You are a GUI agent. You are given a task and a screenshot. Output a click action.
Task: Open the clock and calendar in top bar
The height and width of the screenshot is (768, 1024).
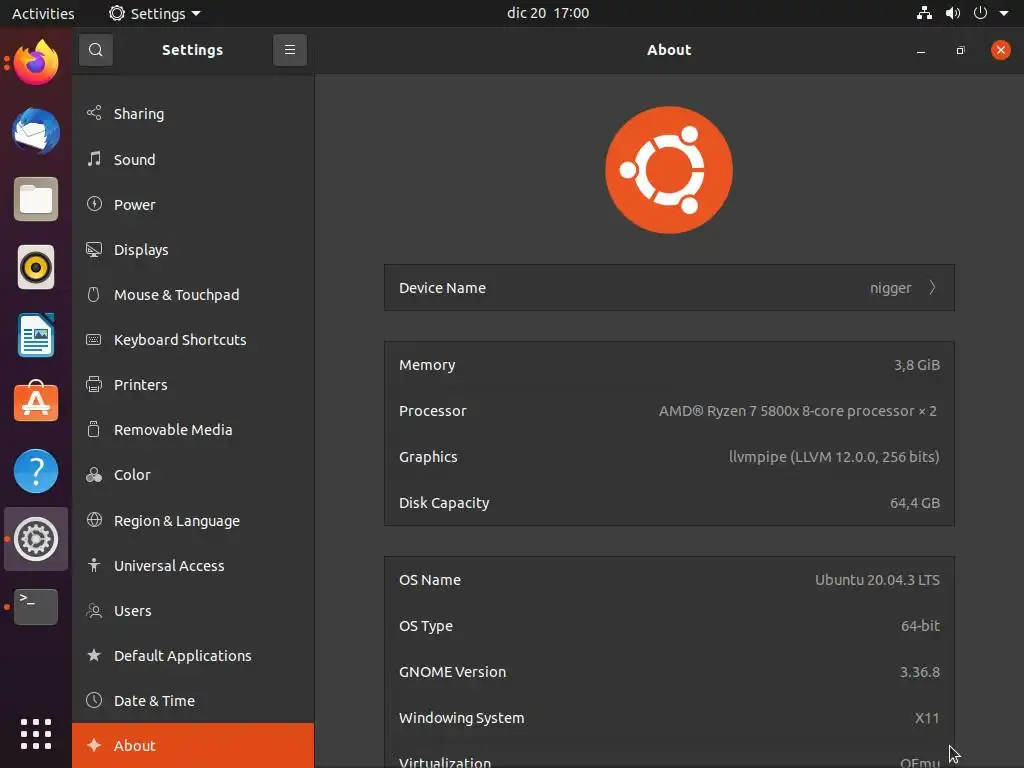coord(548,13)
